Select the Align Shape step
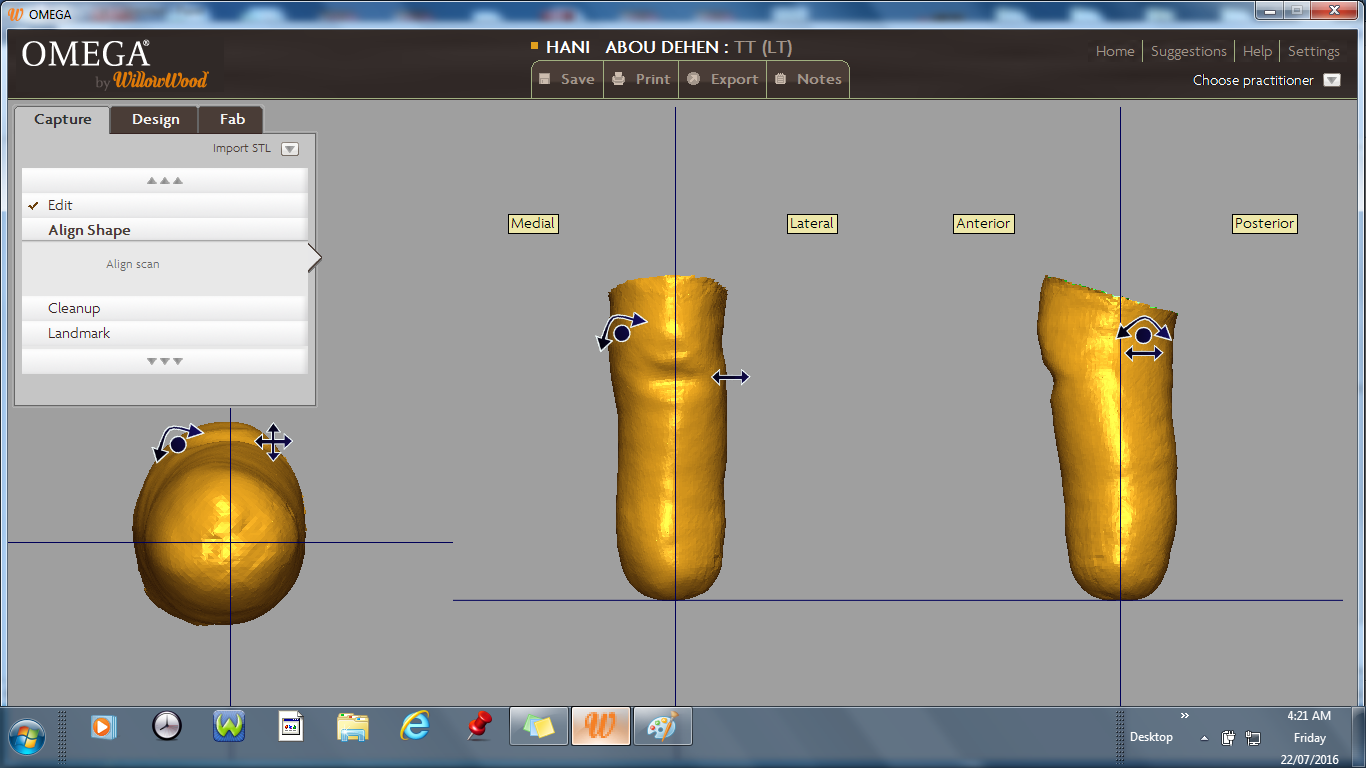This screenshot has height=768, width=1366. pyautogui.click(x=165, y=230)
